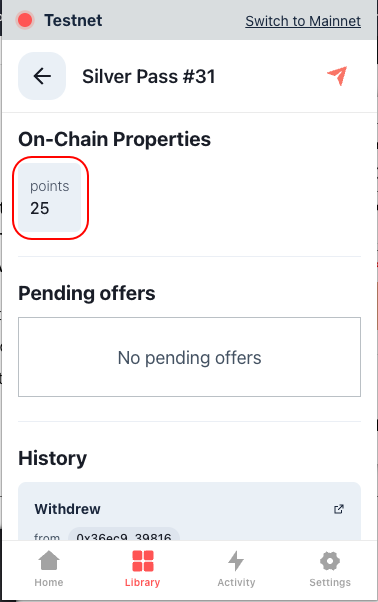378x602 pixels.
Task: Click the Settings tab label text
Action: pos(330,582)
